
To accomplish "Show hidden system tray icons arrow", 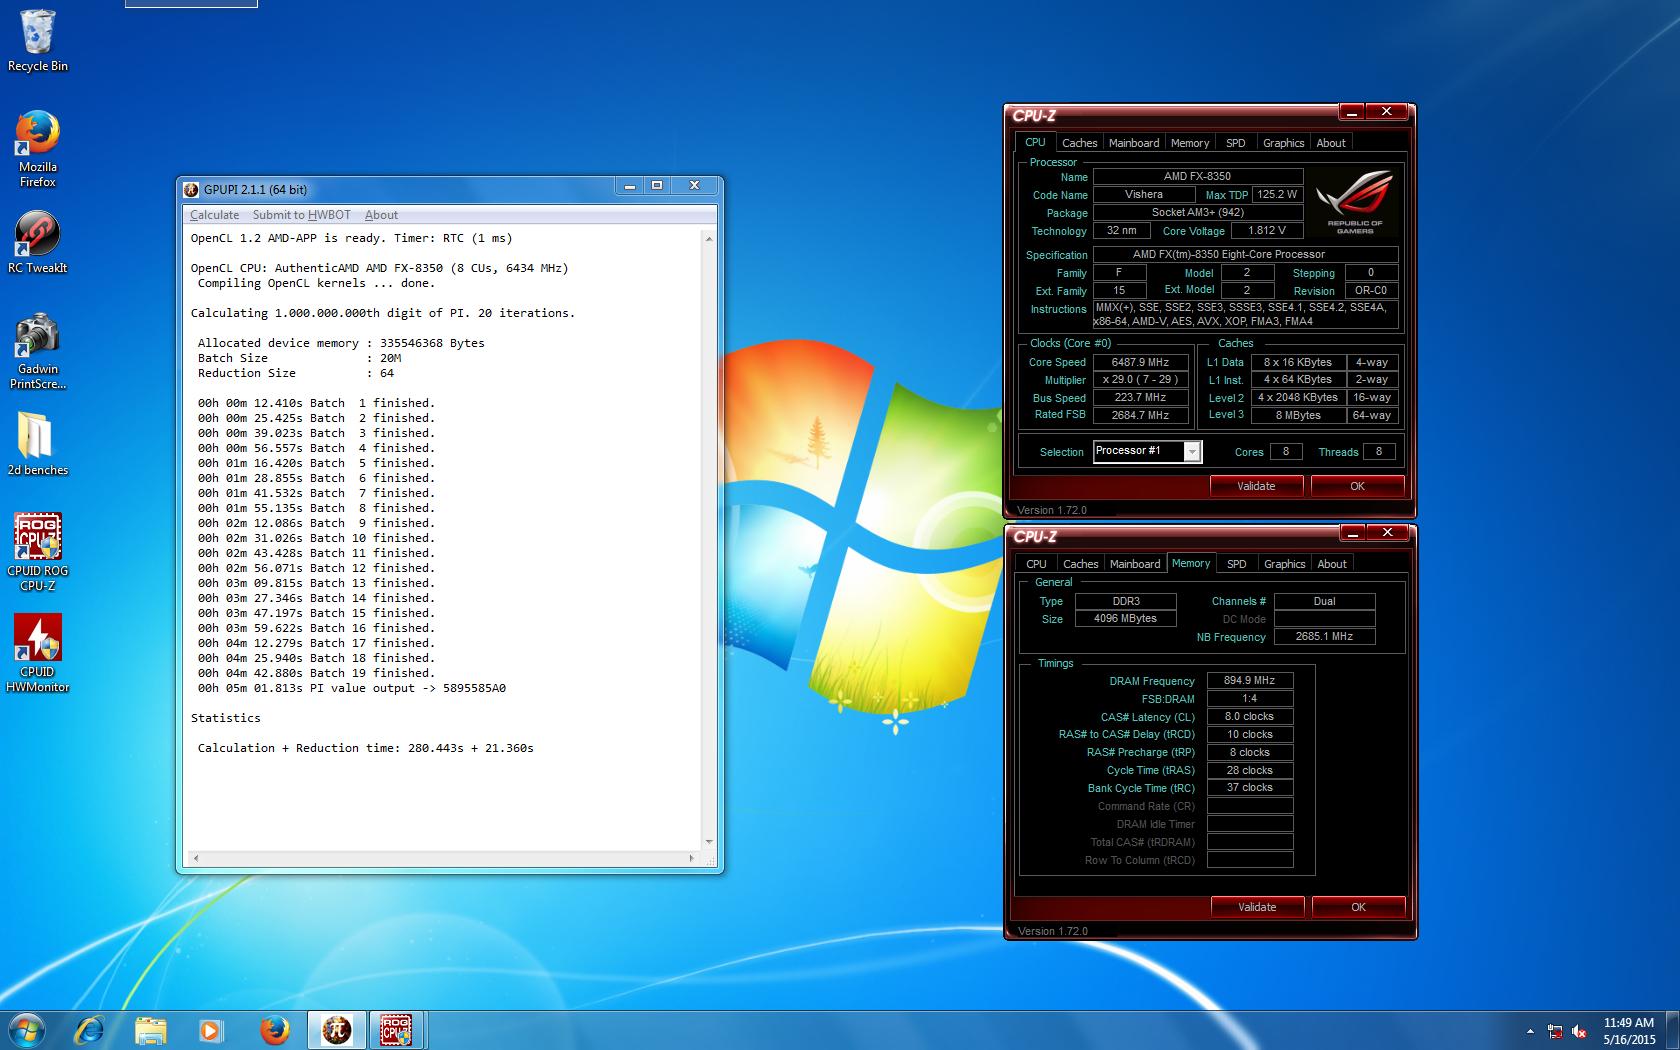I will (1529, 1031).
